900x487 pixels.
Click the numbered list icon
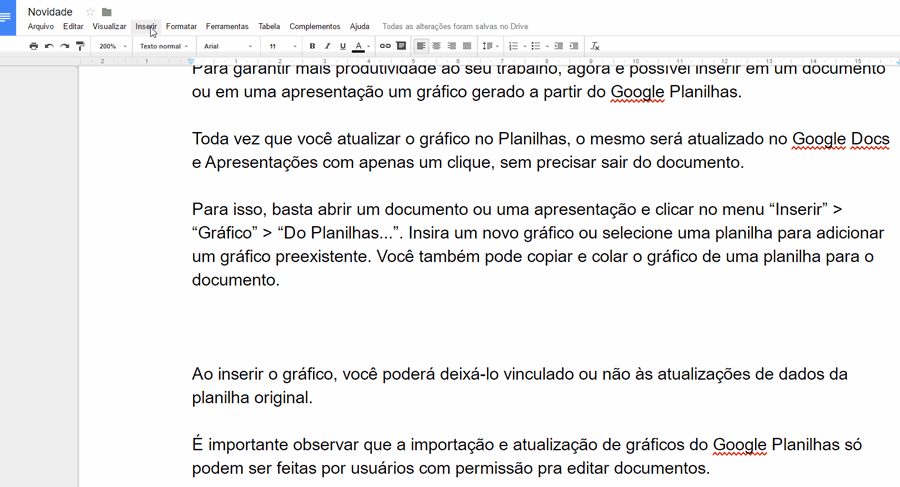514,46
